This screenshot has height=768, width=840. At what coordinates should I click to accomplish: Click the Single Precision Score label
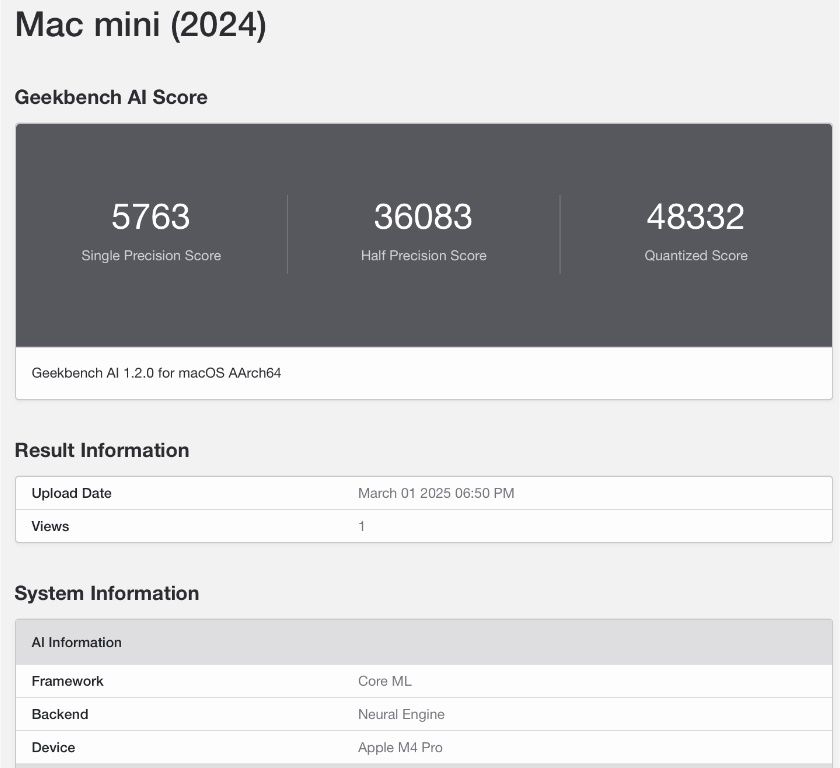pyautogui.click(x=151, y=255)
